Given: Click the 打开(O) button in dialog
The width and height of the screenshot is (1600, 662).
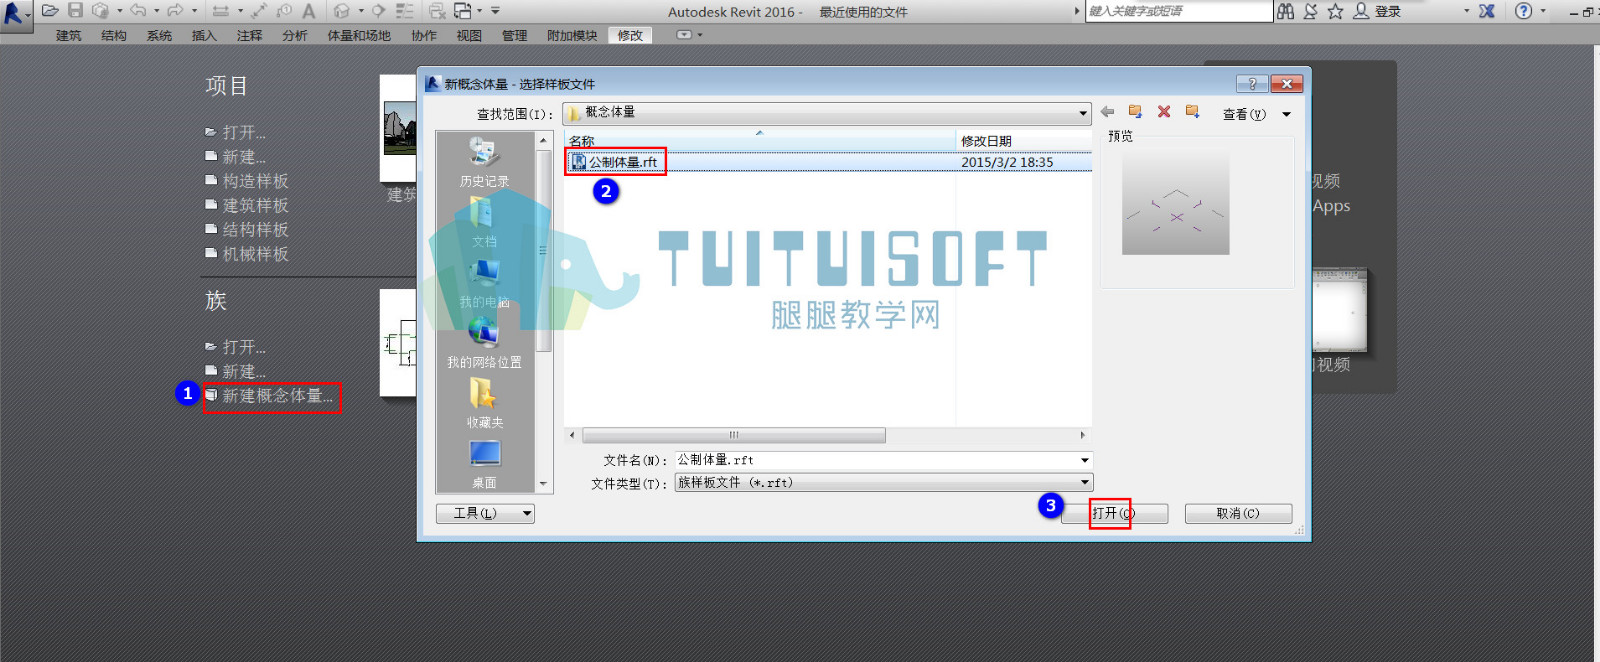Looking at the screenshot, I should pyautogui.click(x=1113, y=513).
